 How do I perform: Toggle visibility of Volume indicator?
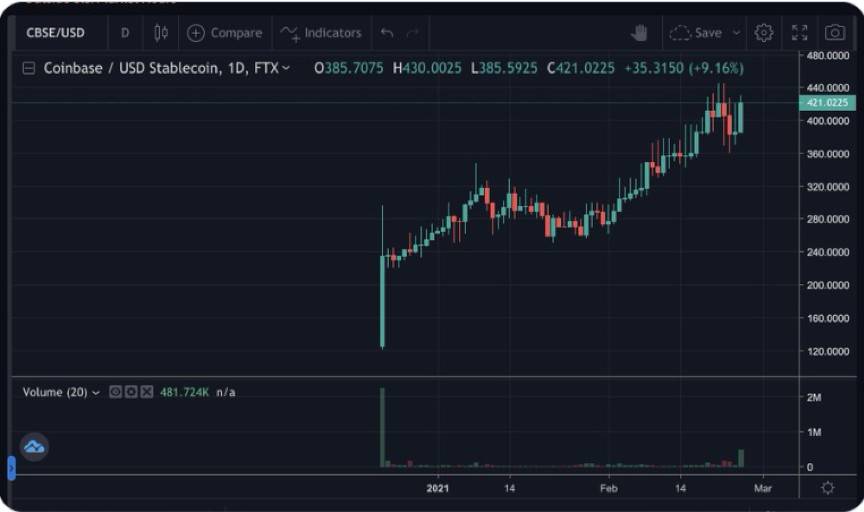point(115,392)
